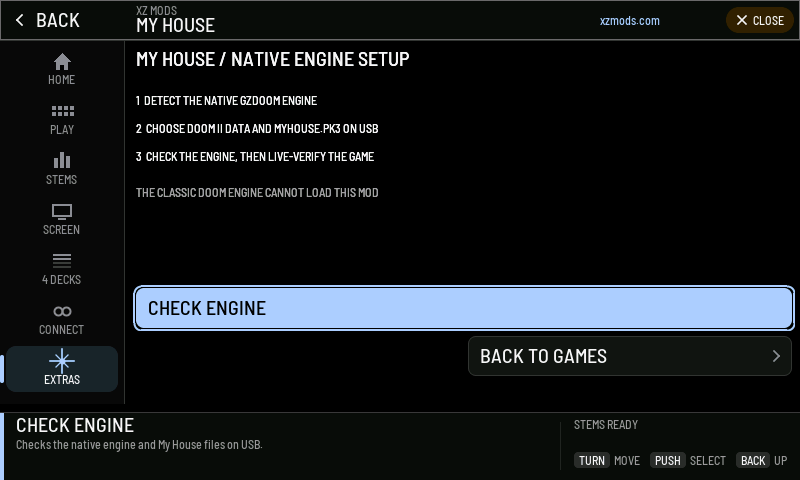Screen dimensions: 800x480
Task: Click the X icon in Close
Action: [742, 20]
